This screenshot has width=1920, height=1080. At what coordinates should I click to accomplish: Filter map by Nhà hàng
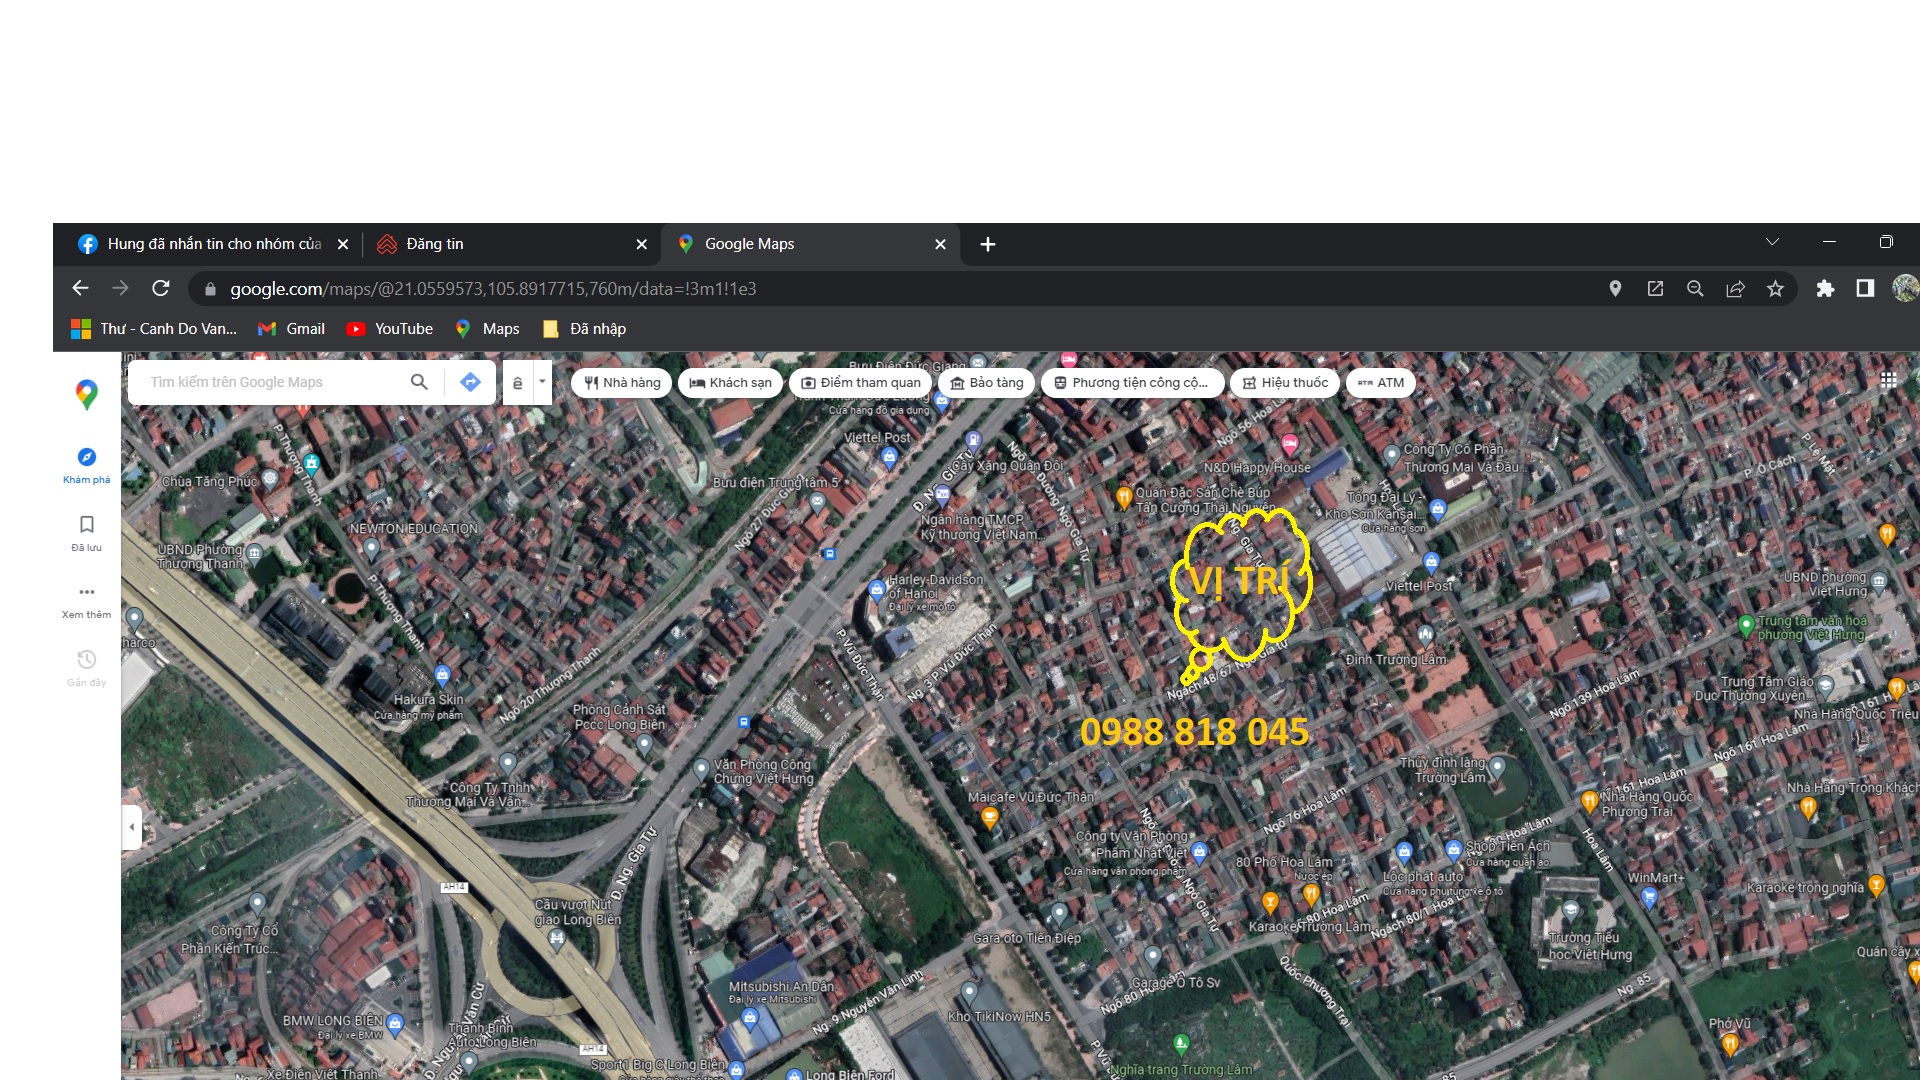point(622,383)
